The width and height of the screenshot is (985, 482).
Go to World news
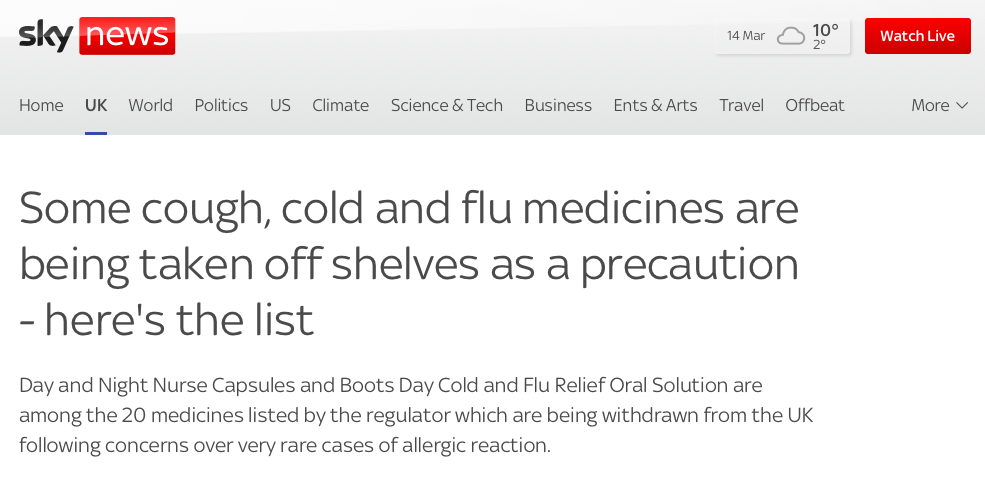pos(151,105)
